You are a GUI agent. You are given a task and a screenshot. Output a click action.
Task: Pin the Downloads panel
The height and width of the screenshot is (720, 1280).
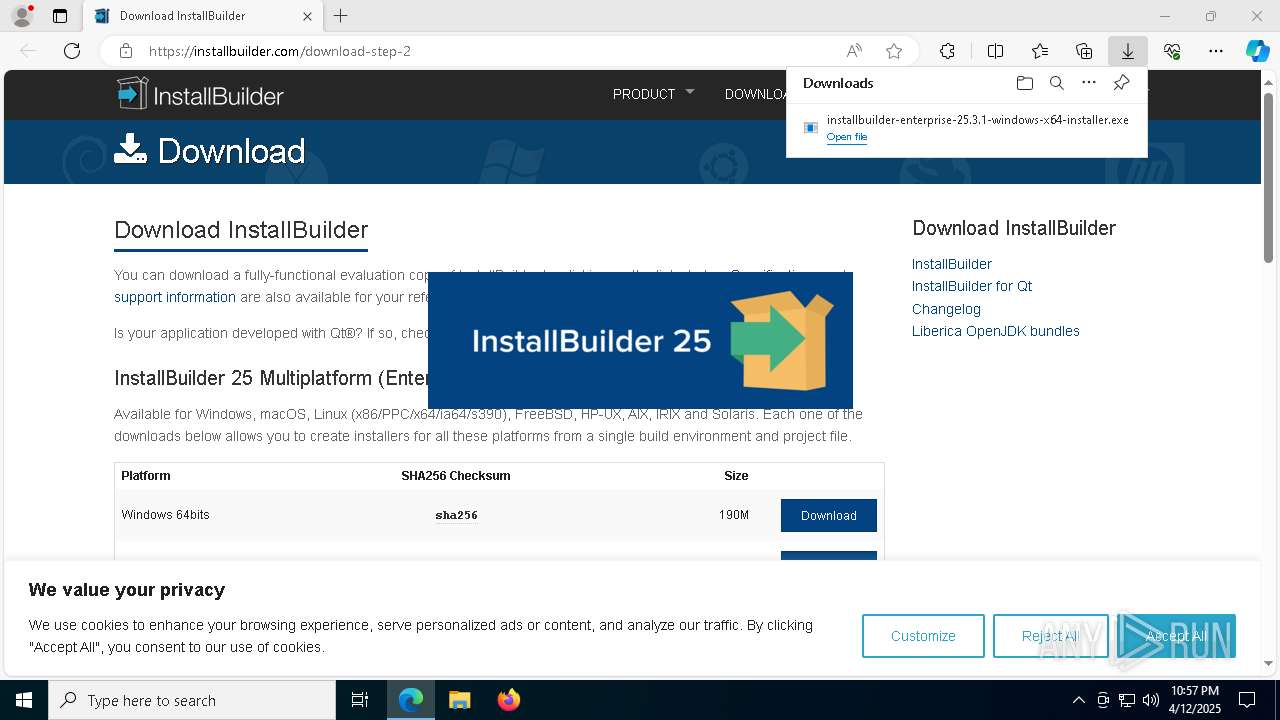click(1121, 83)
